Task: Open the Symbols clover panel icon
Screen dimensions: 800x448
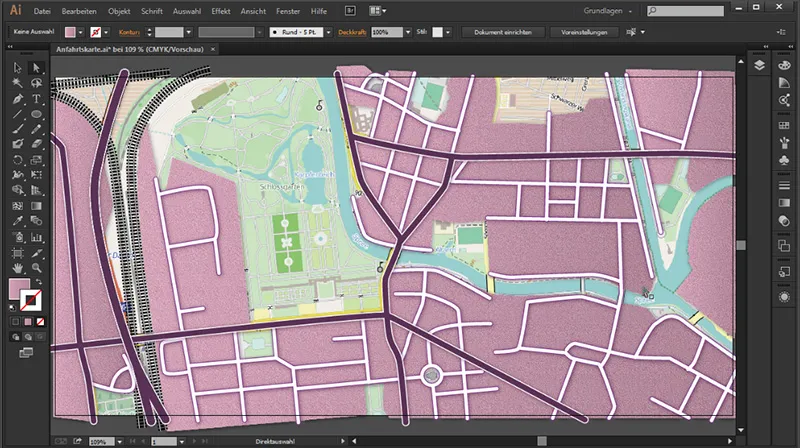Action: 784,160
